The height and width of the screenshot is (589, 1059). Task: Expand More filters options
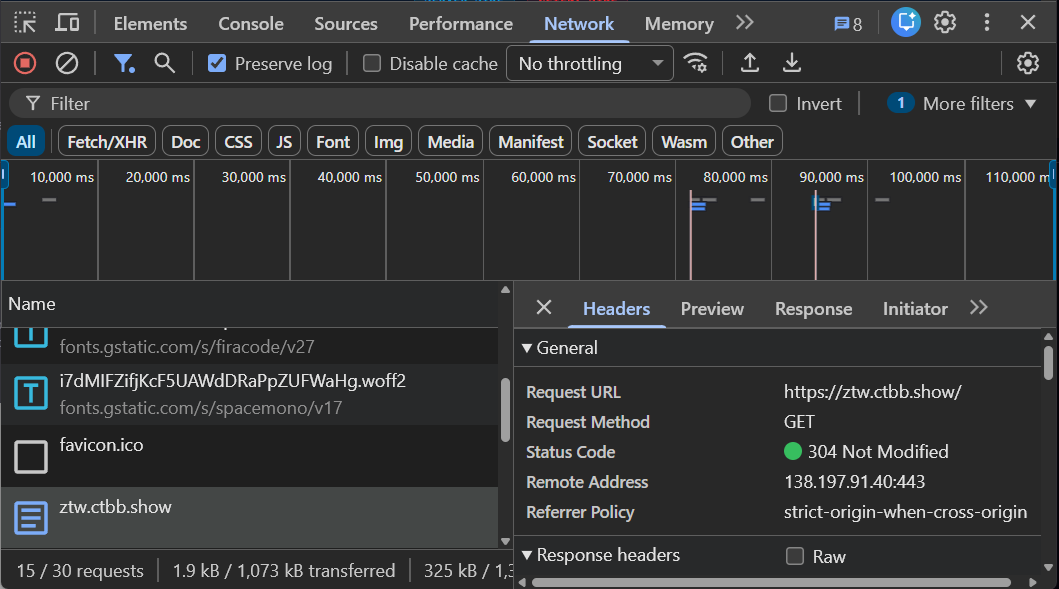pyautogui.click(x=961, y=103)
